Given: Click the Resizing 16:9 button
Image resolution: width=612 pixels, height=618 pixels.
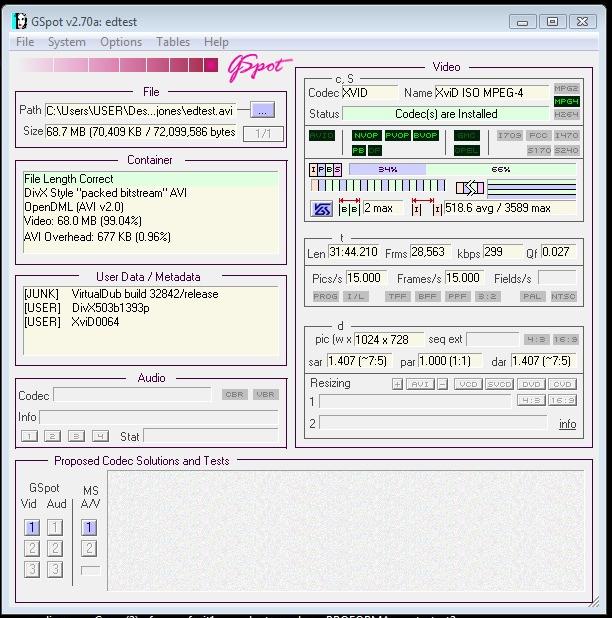Looking at the screenshot, I should click(562, 400).
